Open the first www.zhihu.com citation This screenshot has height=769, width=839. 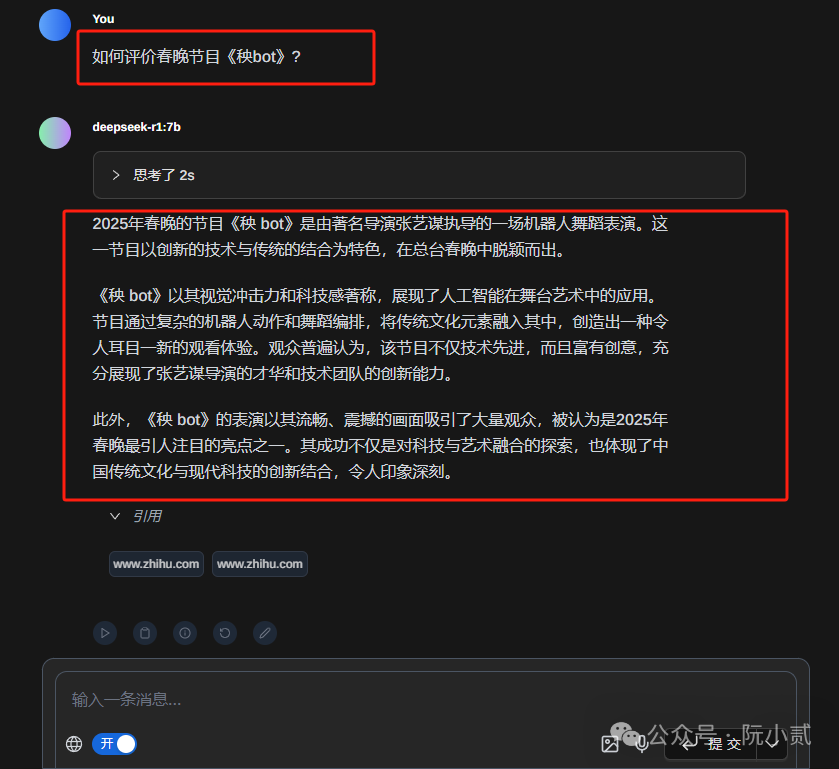pos(156,564)
